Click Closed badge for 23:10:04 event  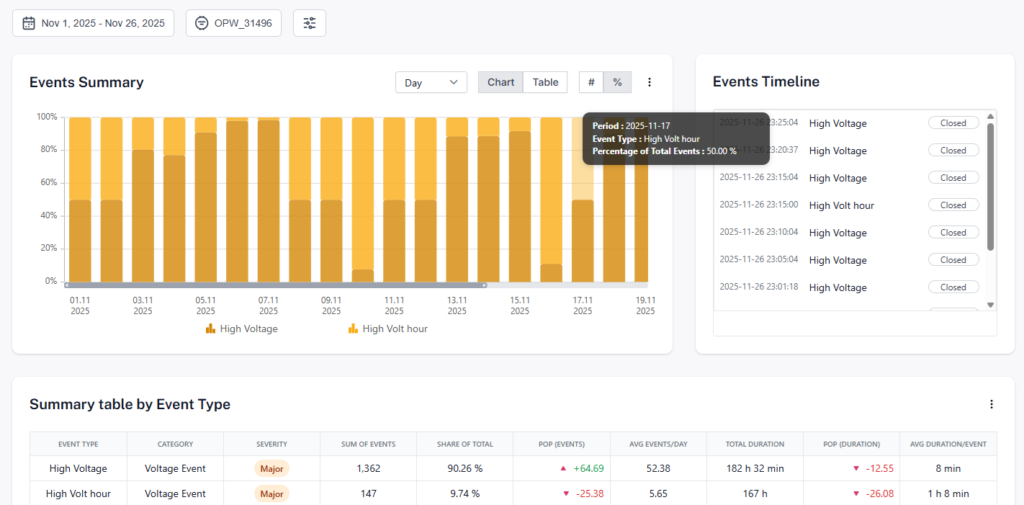pos(953,233)
